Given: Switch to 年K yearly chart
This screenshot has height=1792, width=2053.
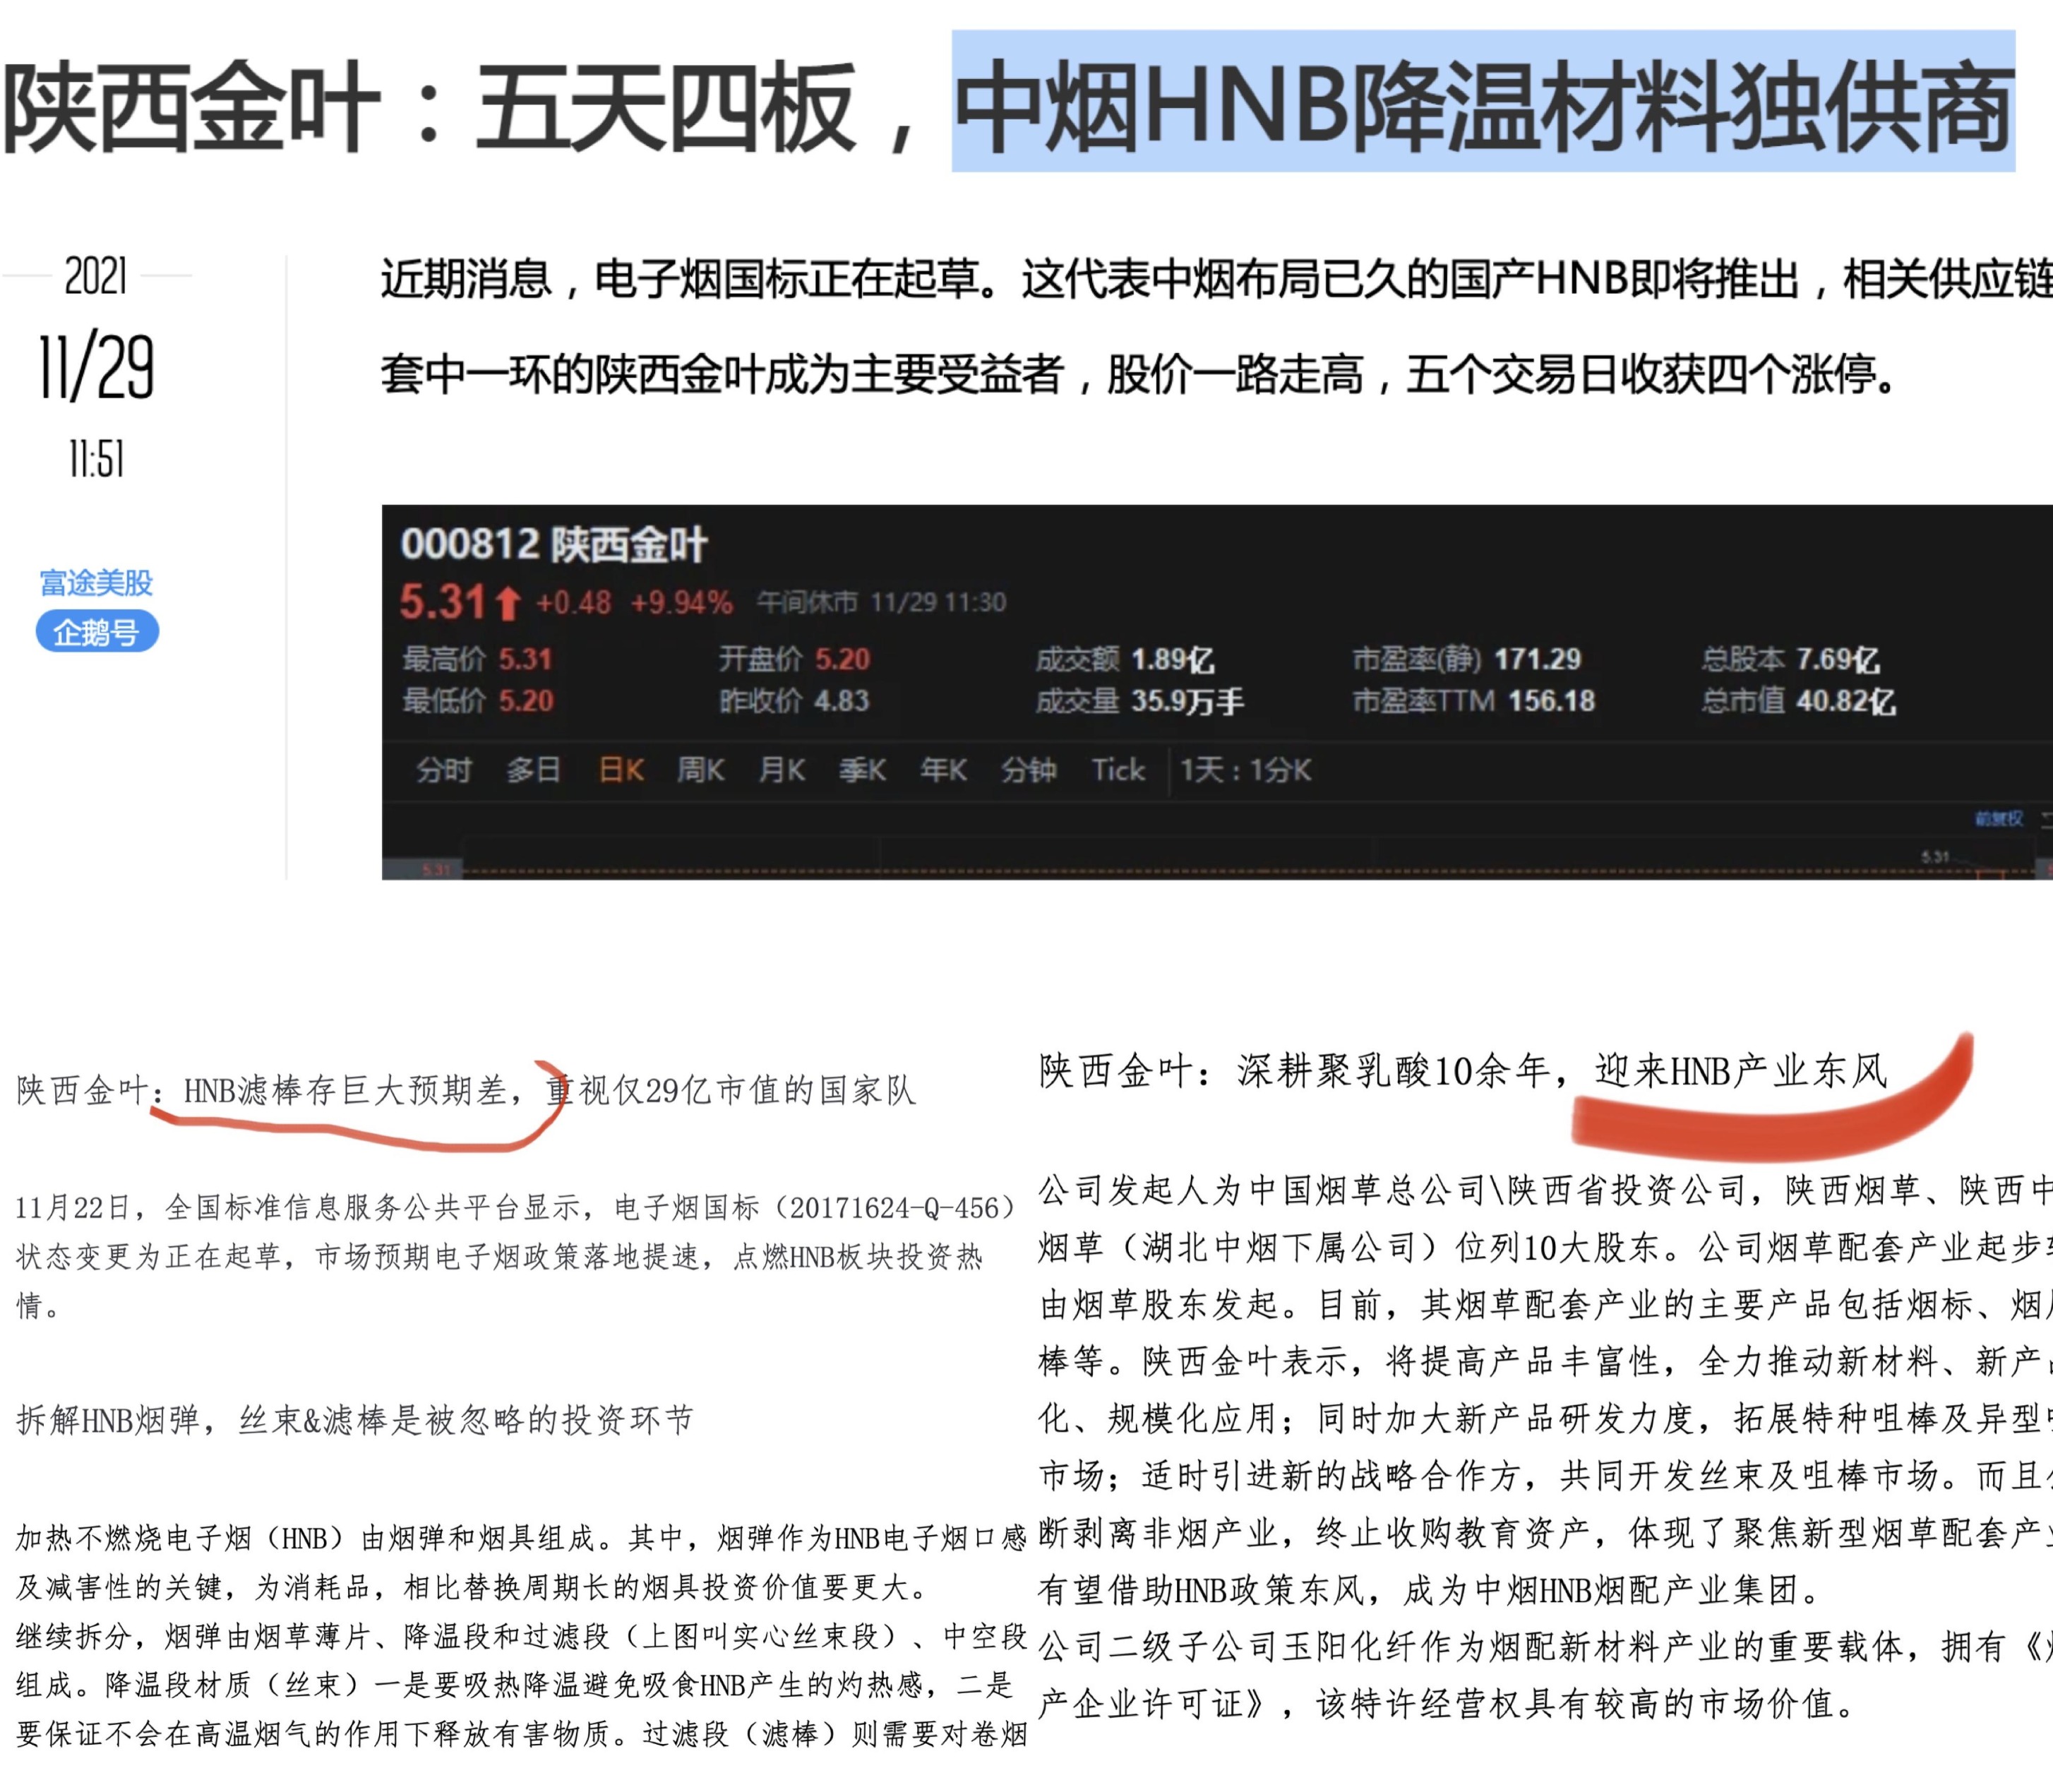Looking at the screenshot, I should click(x=943, y=770).
